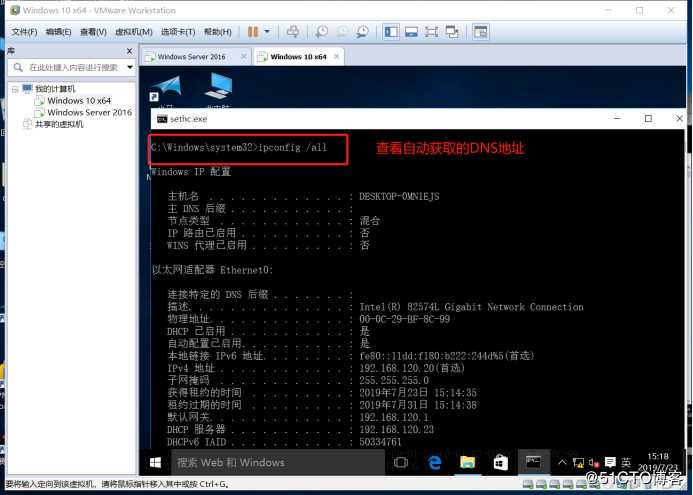
Task: Click the library search input field
Action: tap(73, 68)
